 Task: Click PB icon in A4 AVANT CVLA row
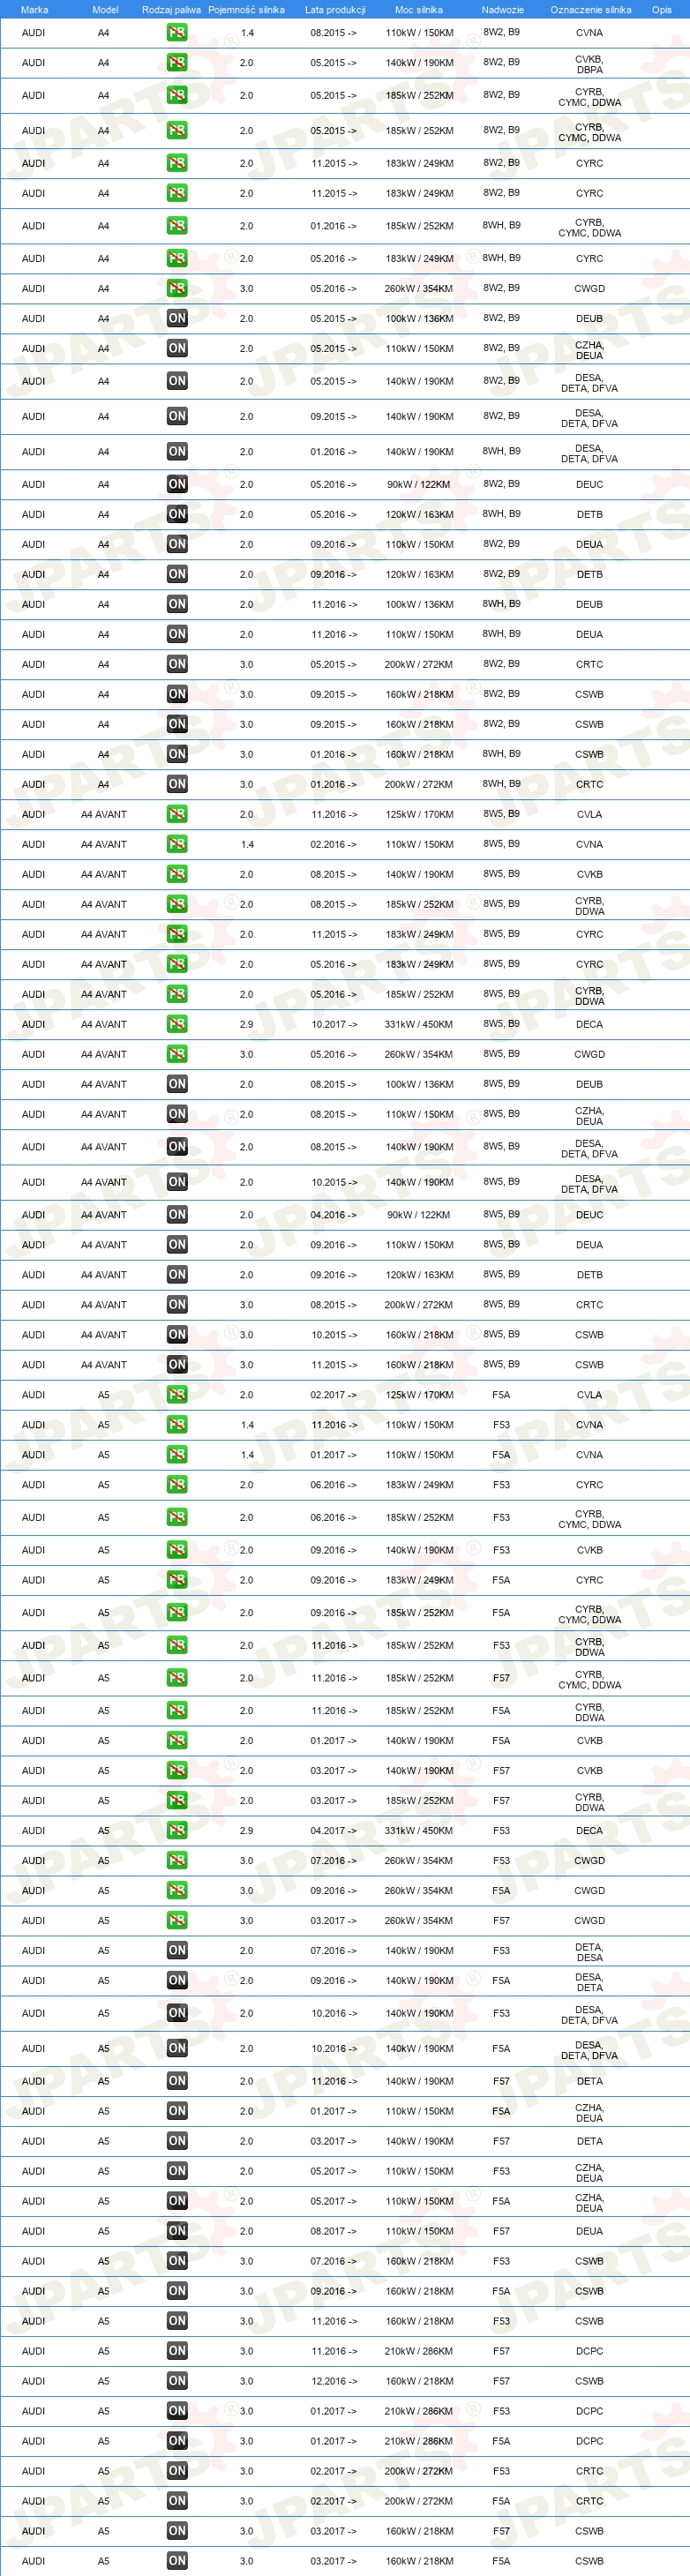pos(177,814)
